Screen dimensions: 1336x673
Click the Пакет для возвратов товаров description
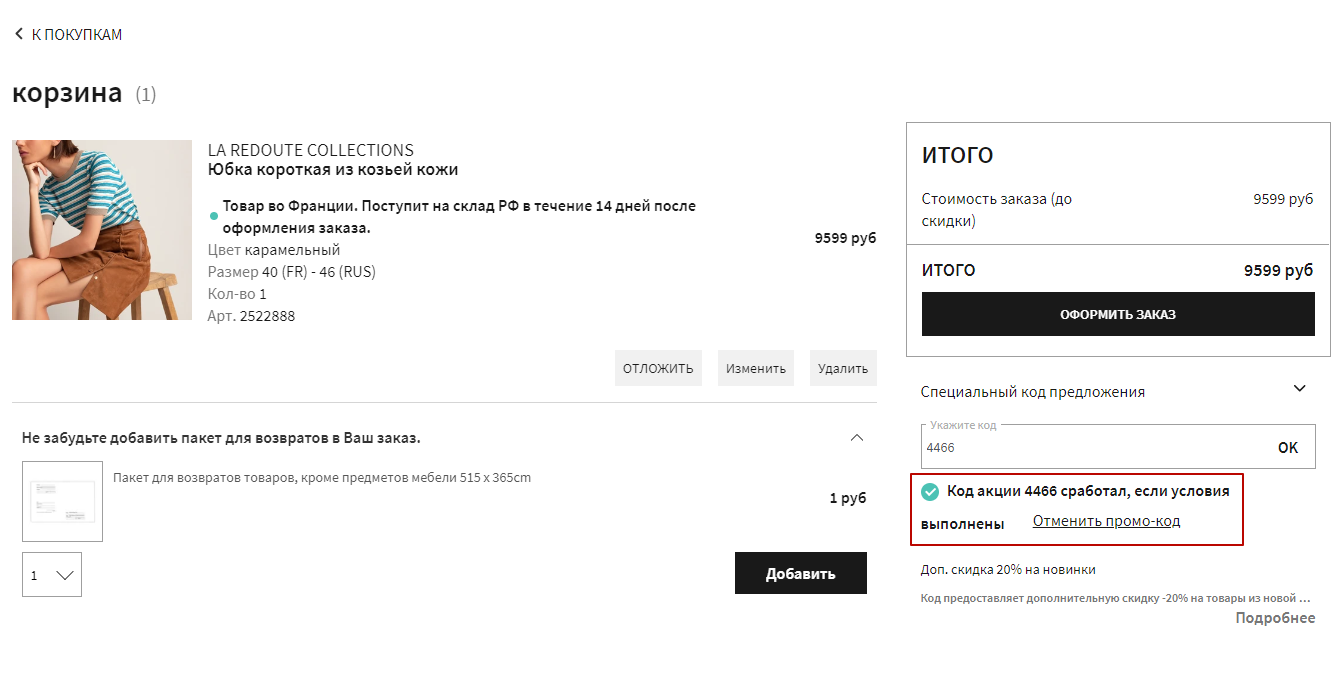point(322,478)
